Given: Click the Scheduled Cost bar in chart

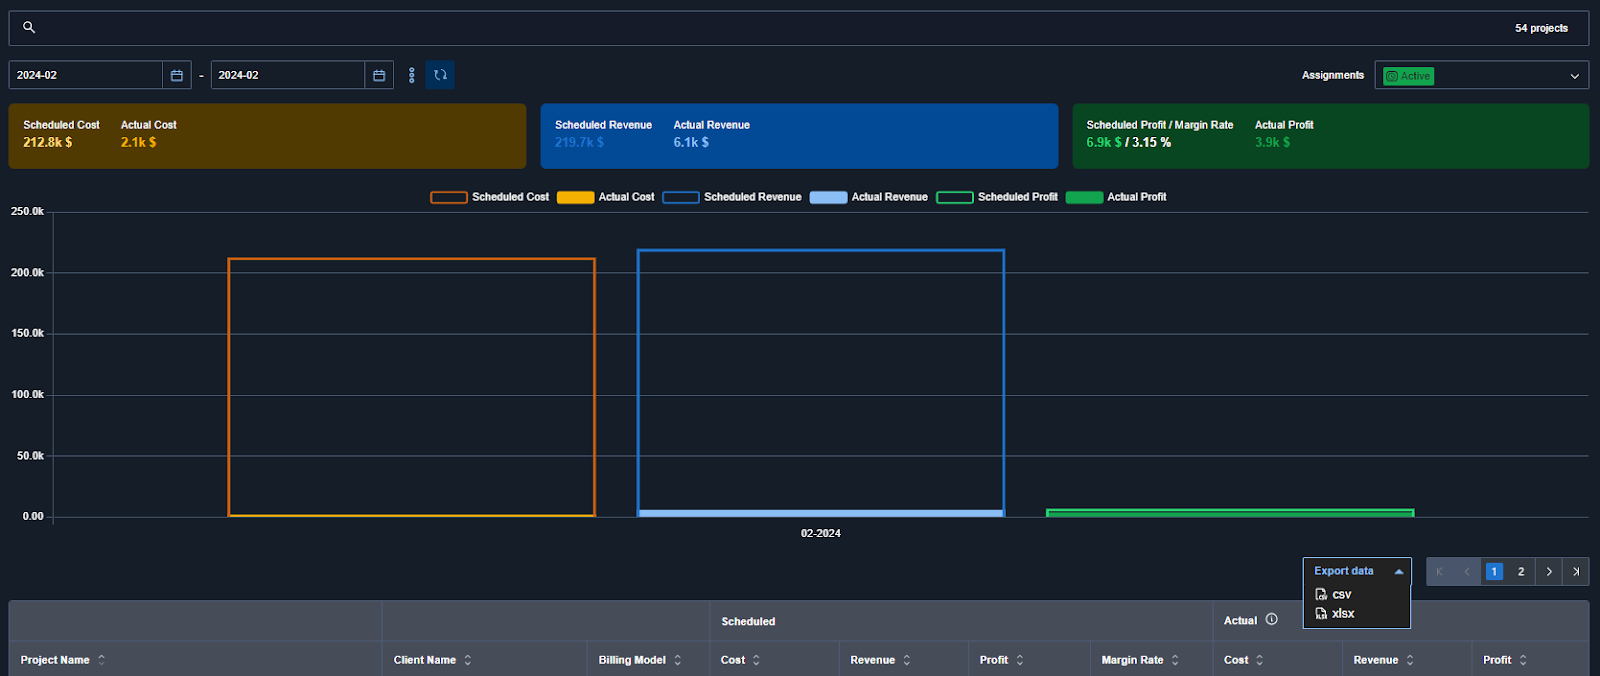Looking at the screenshot, I should pyautogui.click(x=412, y=387).
